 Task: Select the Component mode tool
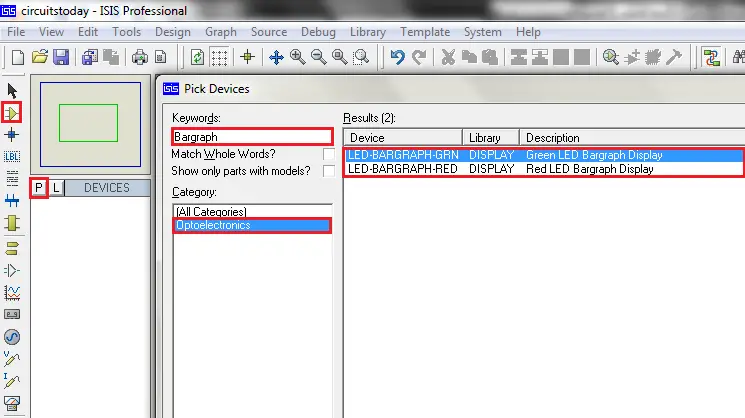(12, 113)
